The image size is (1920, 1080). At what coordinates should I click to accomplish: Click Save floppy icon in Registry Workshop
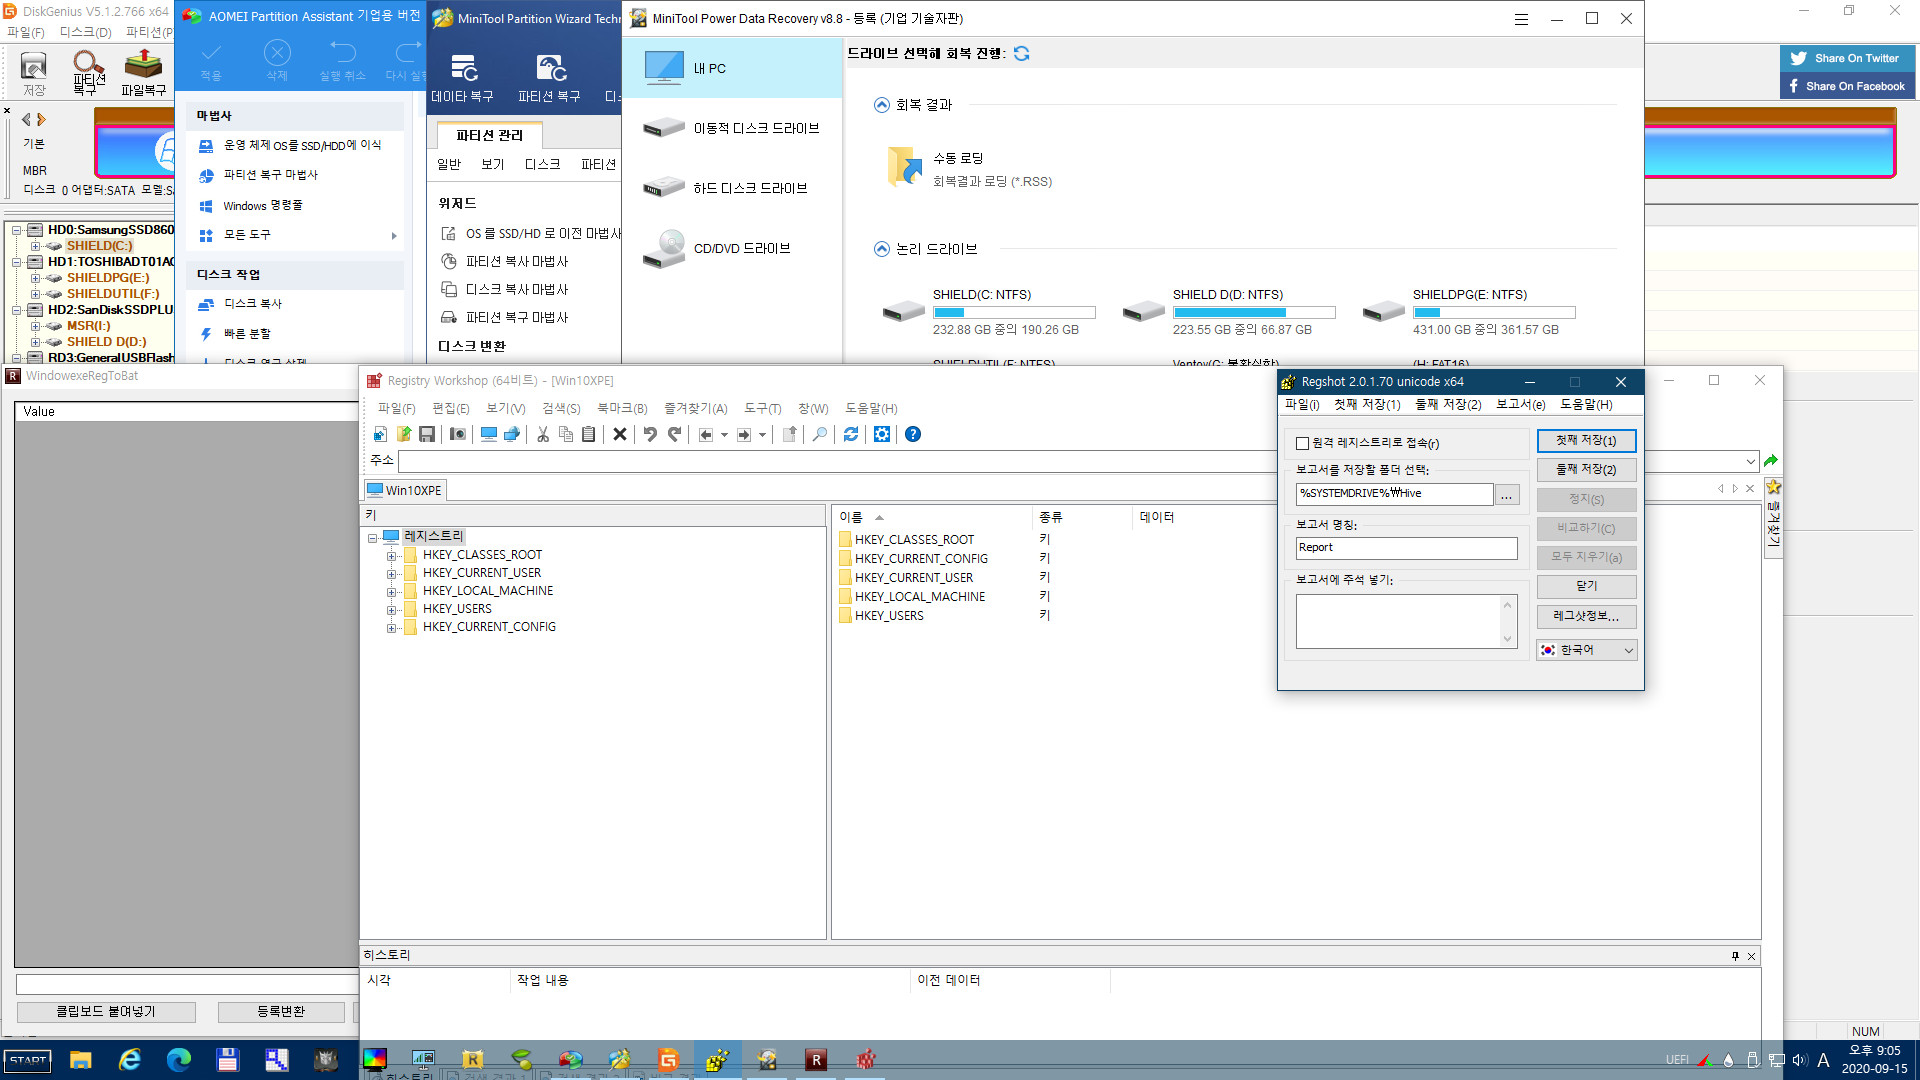427,434
